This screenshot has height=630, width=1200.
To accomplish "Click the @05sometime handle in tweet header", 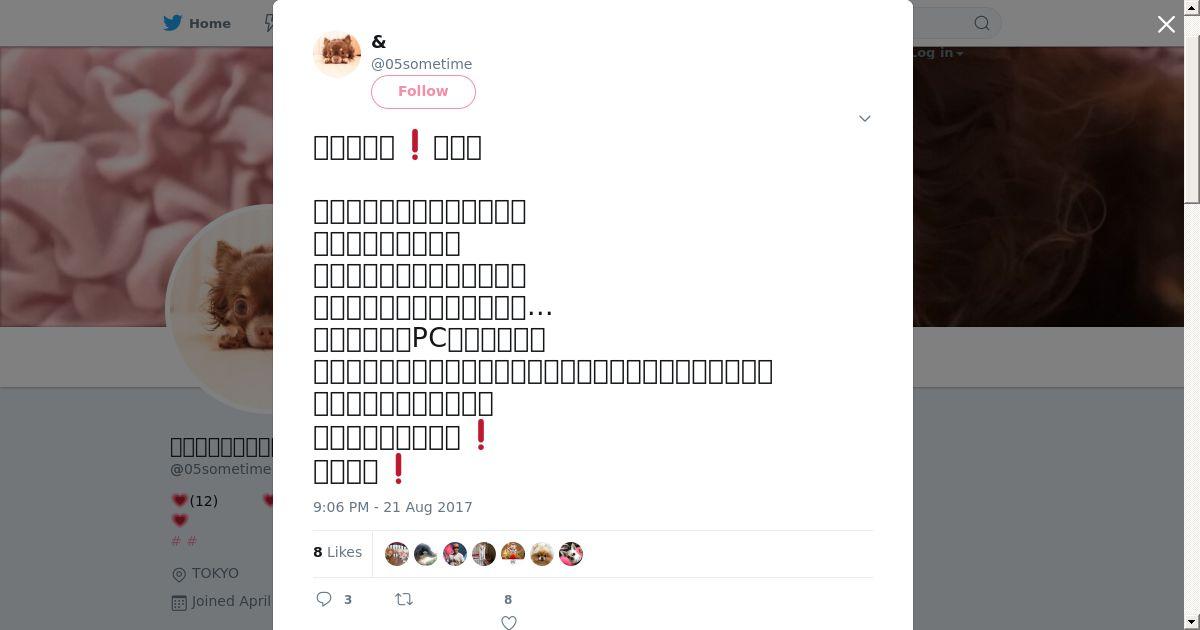I will click(421, 64).
